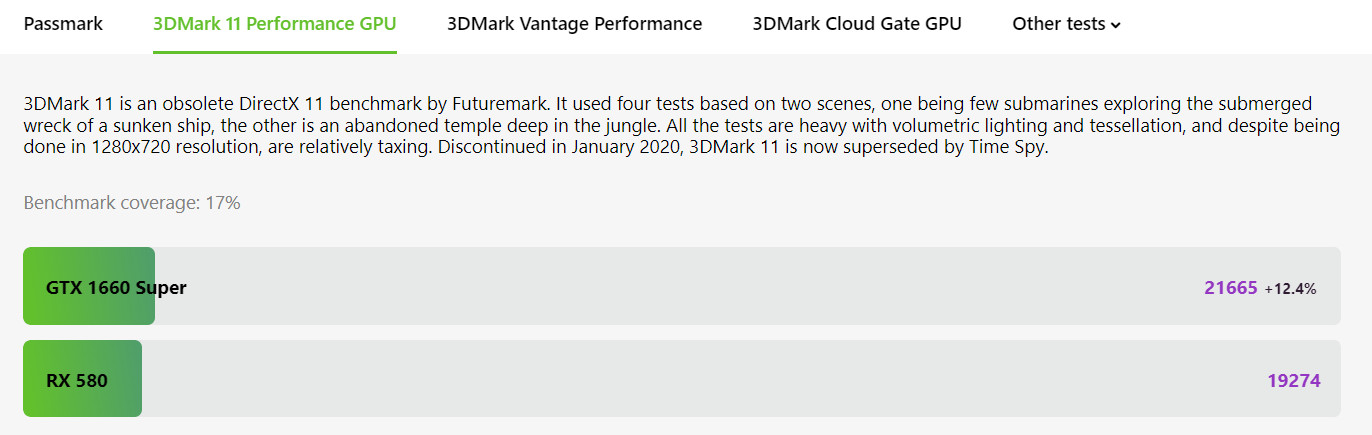Click the RX 580 label
The image size is (1372, 435).
tap(77, 380)
